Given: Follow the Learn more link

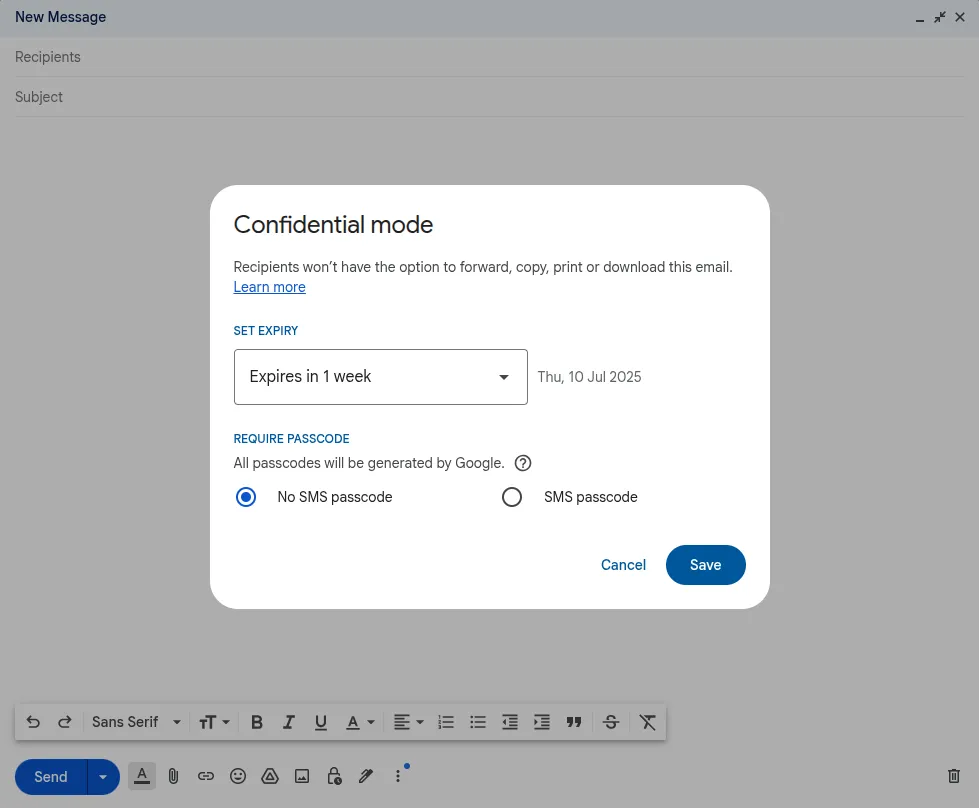Looking at the screenshot, I should (x=270, y=287).
